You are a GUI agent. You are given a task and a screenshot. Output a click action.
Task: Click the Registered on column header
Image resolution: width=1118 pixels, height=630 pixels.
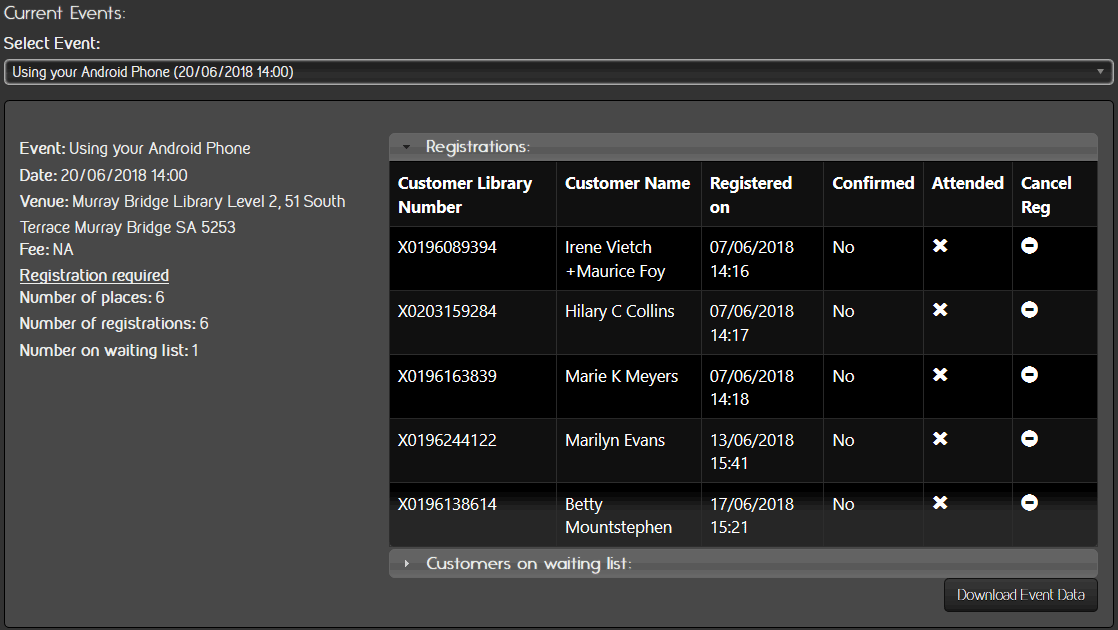click(750, 195)
